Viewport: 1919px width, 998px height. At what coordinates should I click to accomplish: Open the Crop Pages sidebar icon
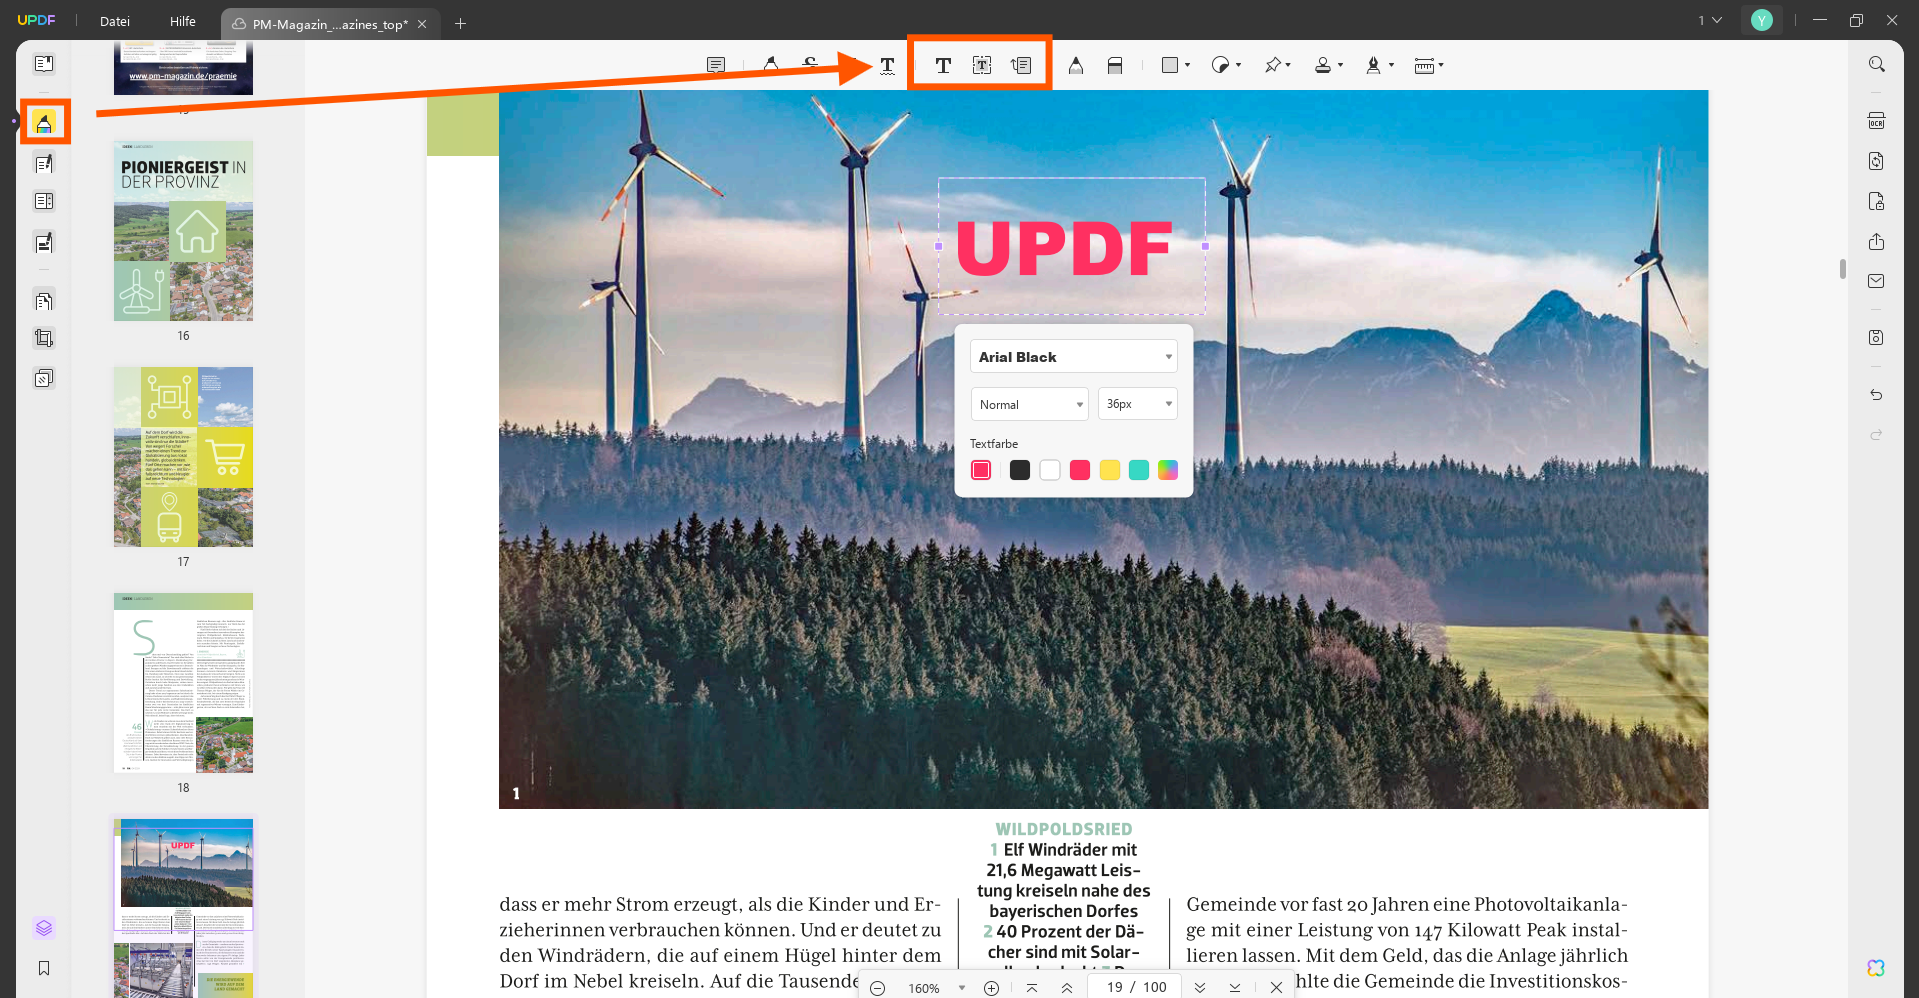pos(44,338)
